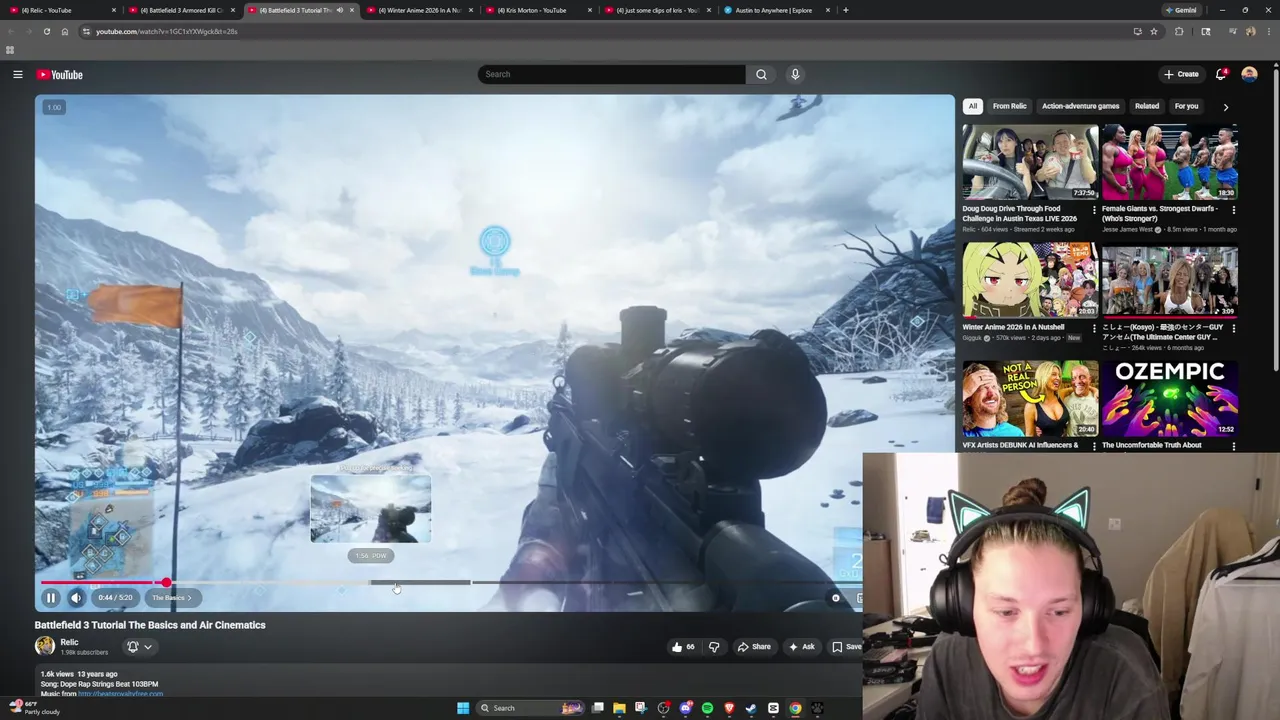Open Gemini in Chrome
1280x720 pixels.
click(1181, 10)
